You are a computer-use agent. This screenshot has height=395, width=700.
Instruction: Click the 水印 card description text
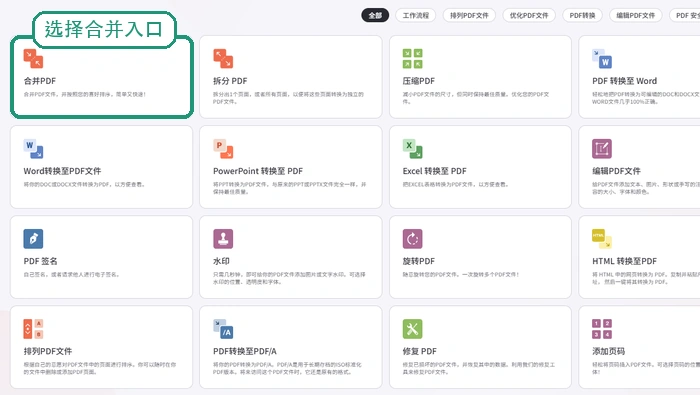[x=289, y=278]
